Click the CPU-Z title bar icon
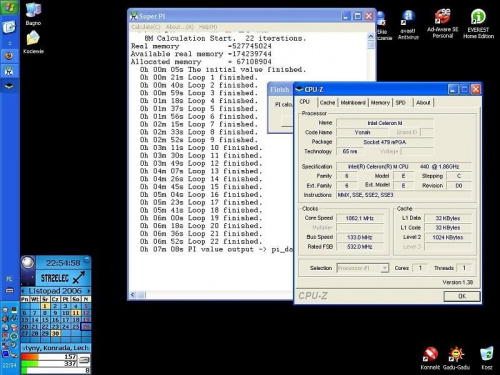This screenshot has width=500, height=375. click(299, 89)
